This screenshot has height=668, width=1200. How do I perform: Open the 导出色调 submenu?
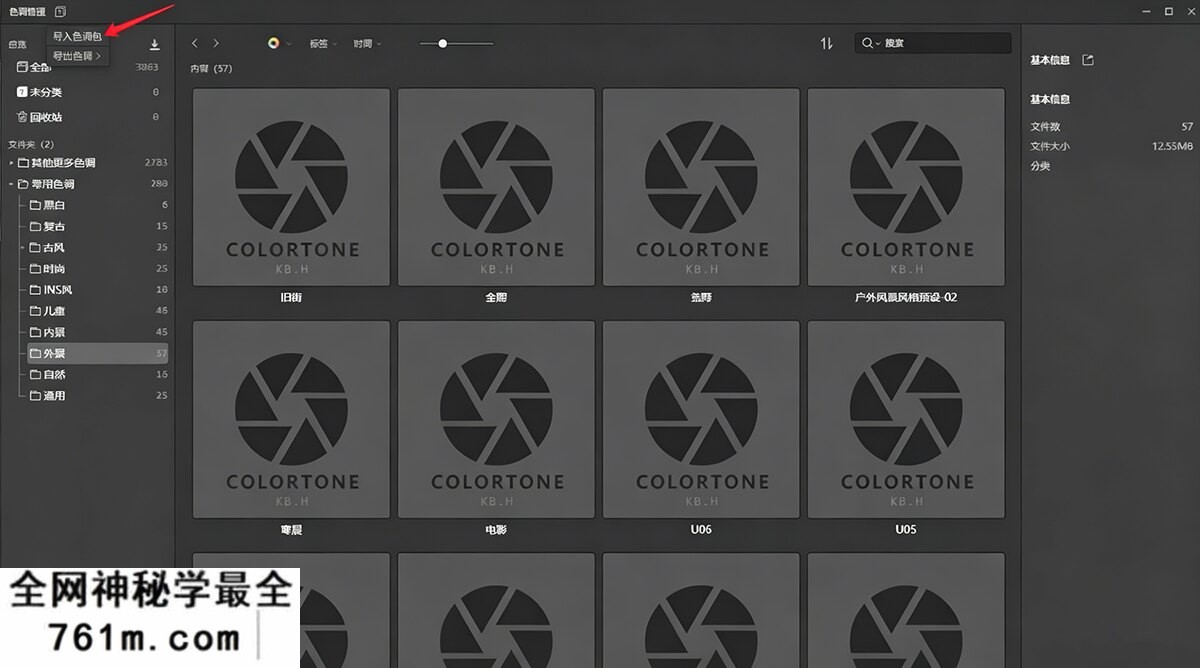[x=77, y=56]
